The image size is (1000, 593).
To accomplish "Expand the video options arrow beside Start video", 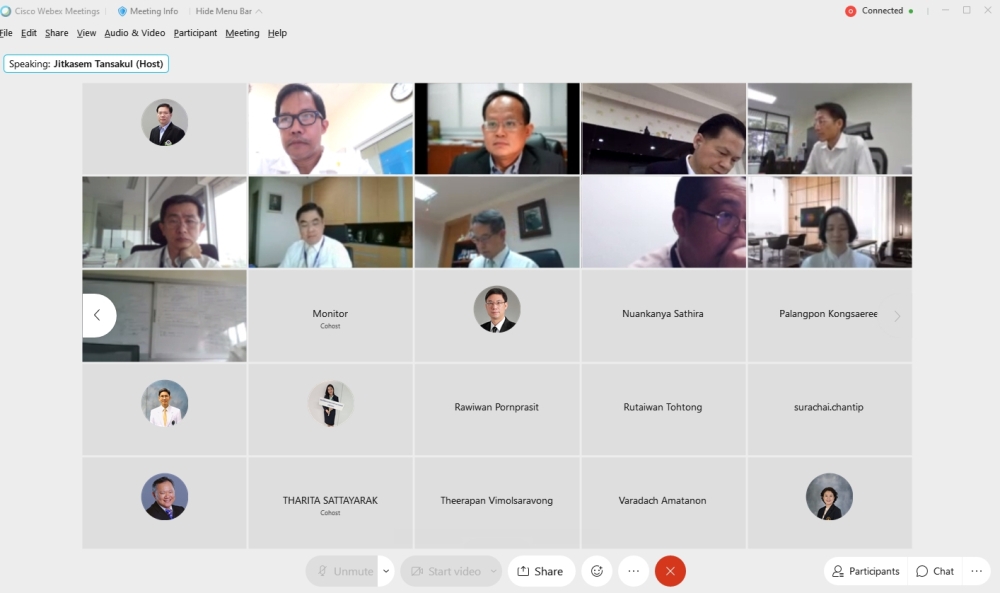I will coord(493,571).
